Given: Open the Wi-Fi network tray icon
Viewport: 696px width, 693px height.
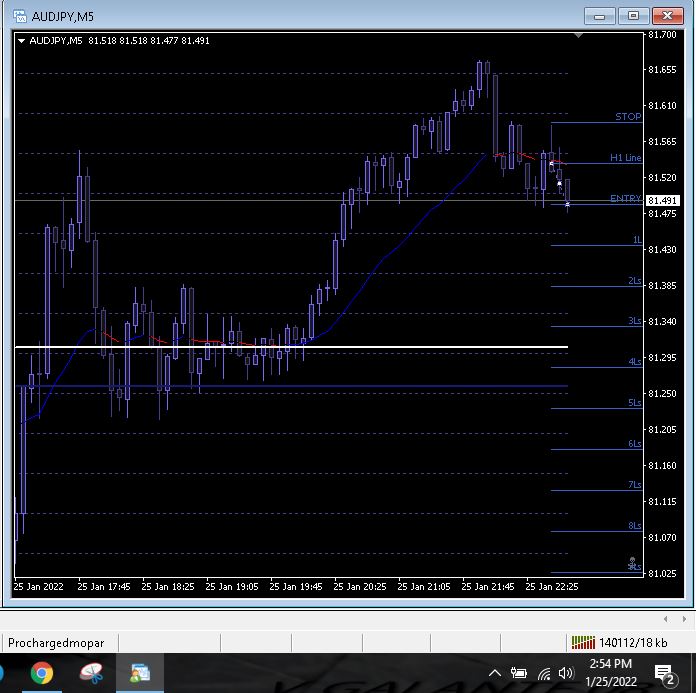Looking at the screenshot, I should 544,674.
